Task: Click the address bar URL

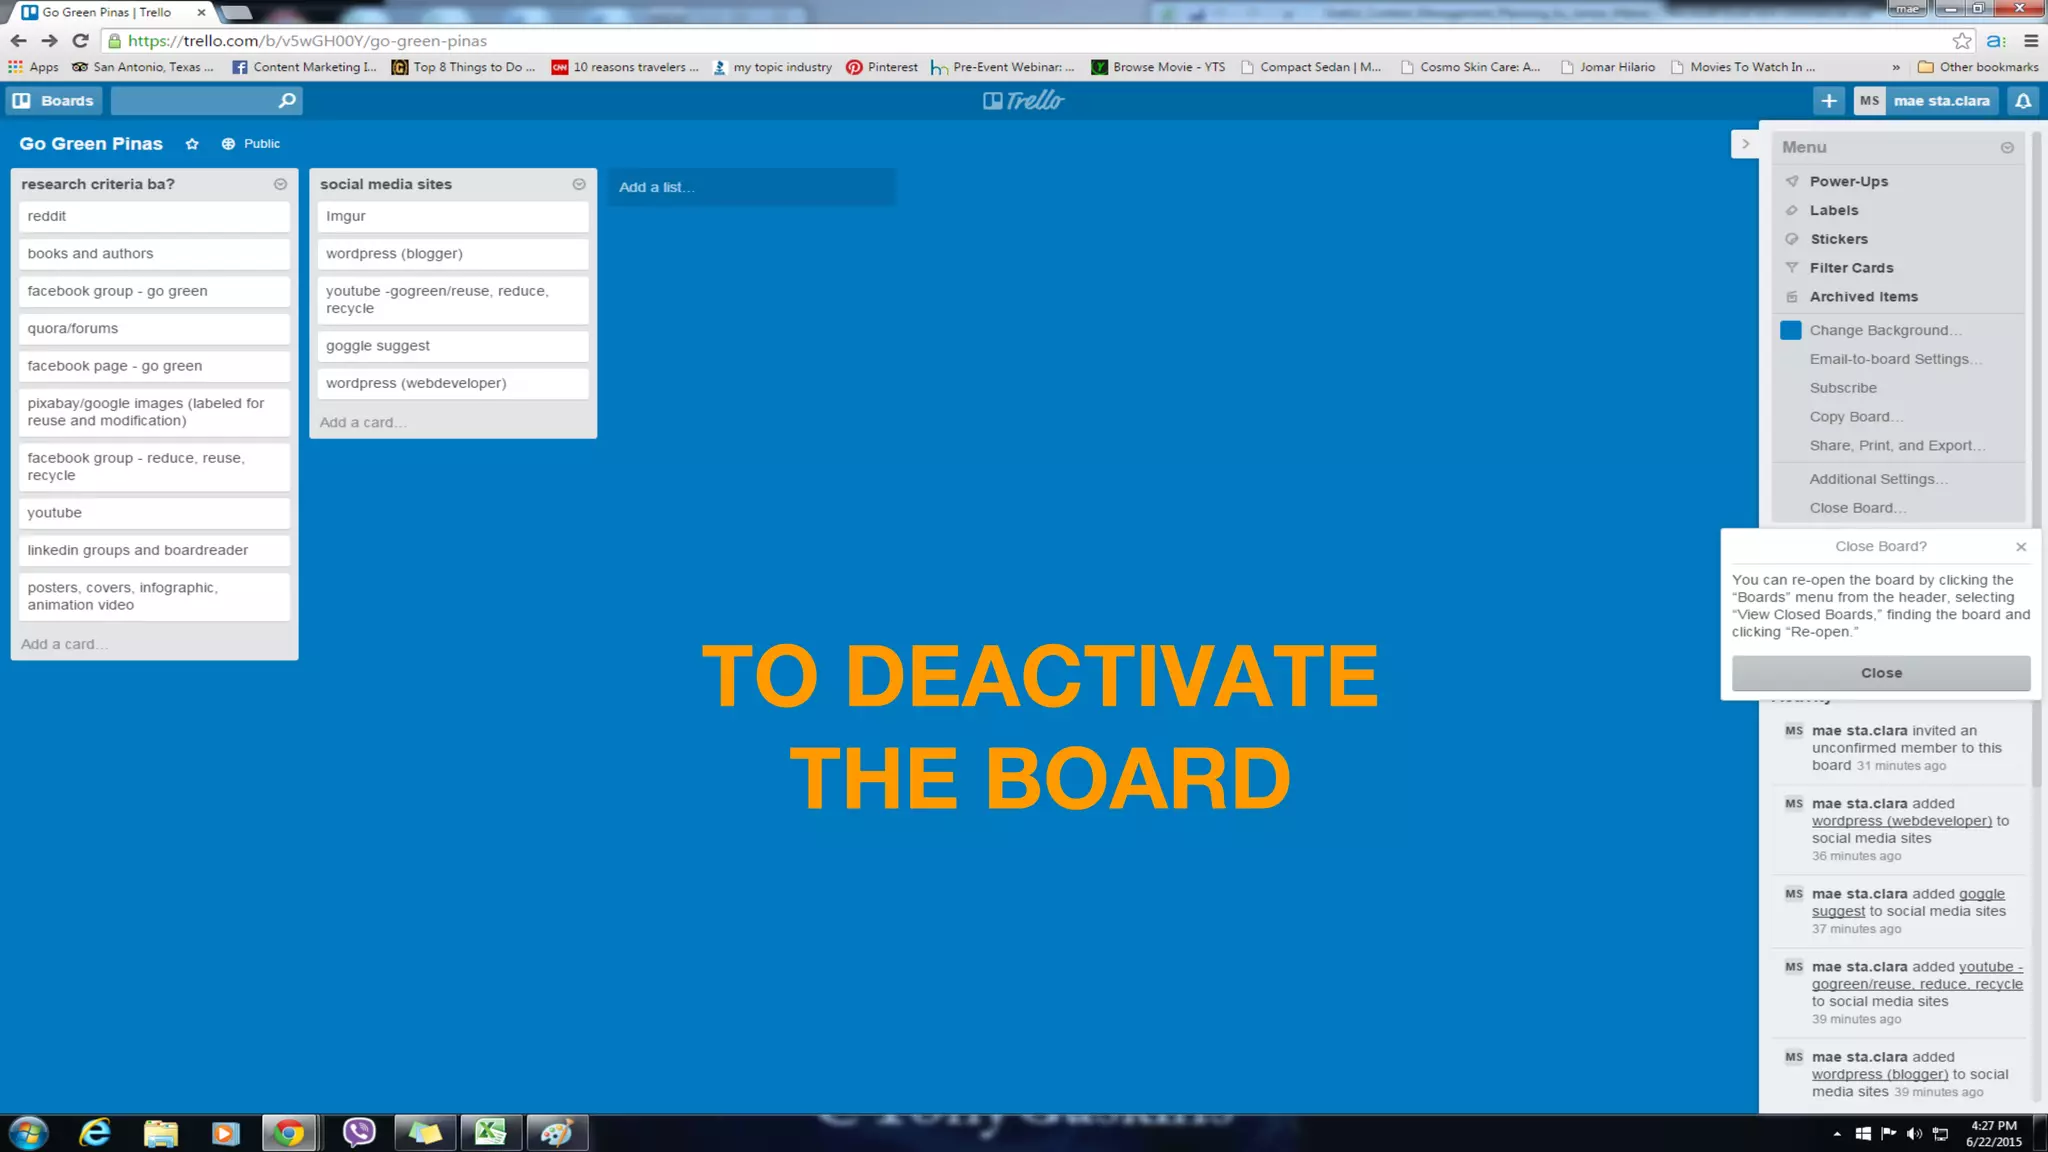Action: coord(308,41)
